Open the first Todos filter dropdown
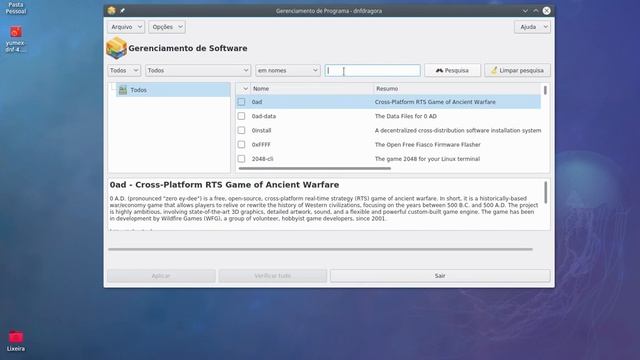 click(x=124, y=70)
